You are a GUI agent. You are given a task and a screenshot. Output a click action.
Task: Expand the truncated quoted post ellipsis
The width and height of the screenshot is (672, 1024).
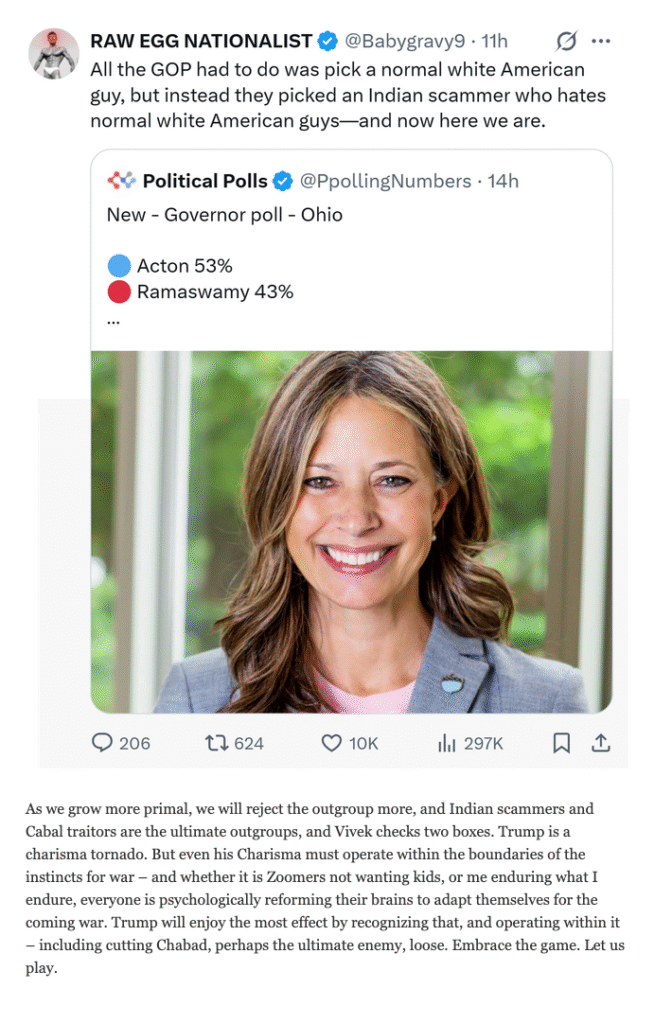tap(113, 321)
